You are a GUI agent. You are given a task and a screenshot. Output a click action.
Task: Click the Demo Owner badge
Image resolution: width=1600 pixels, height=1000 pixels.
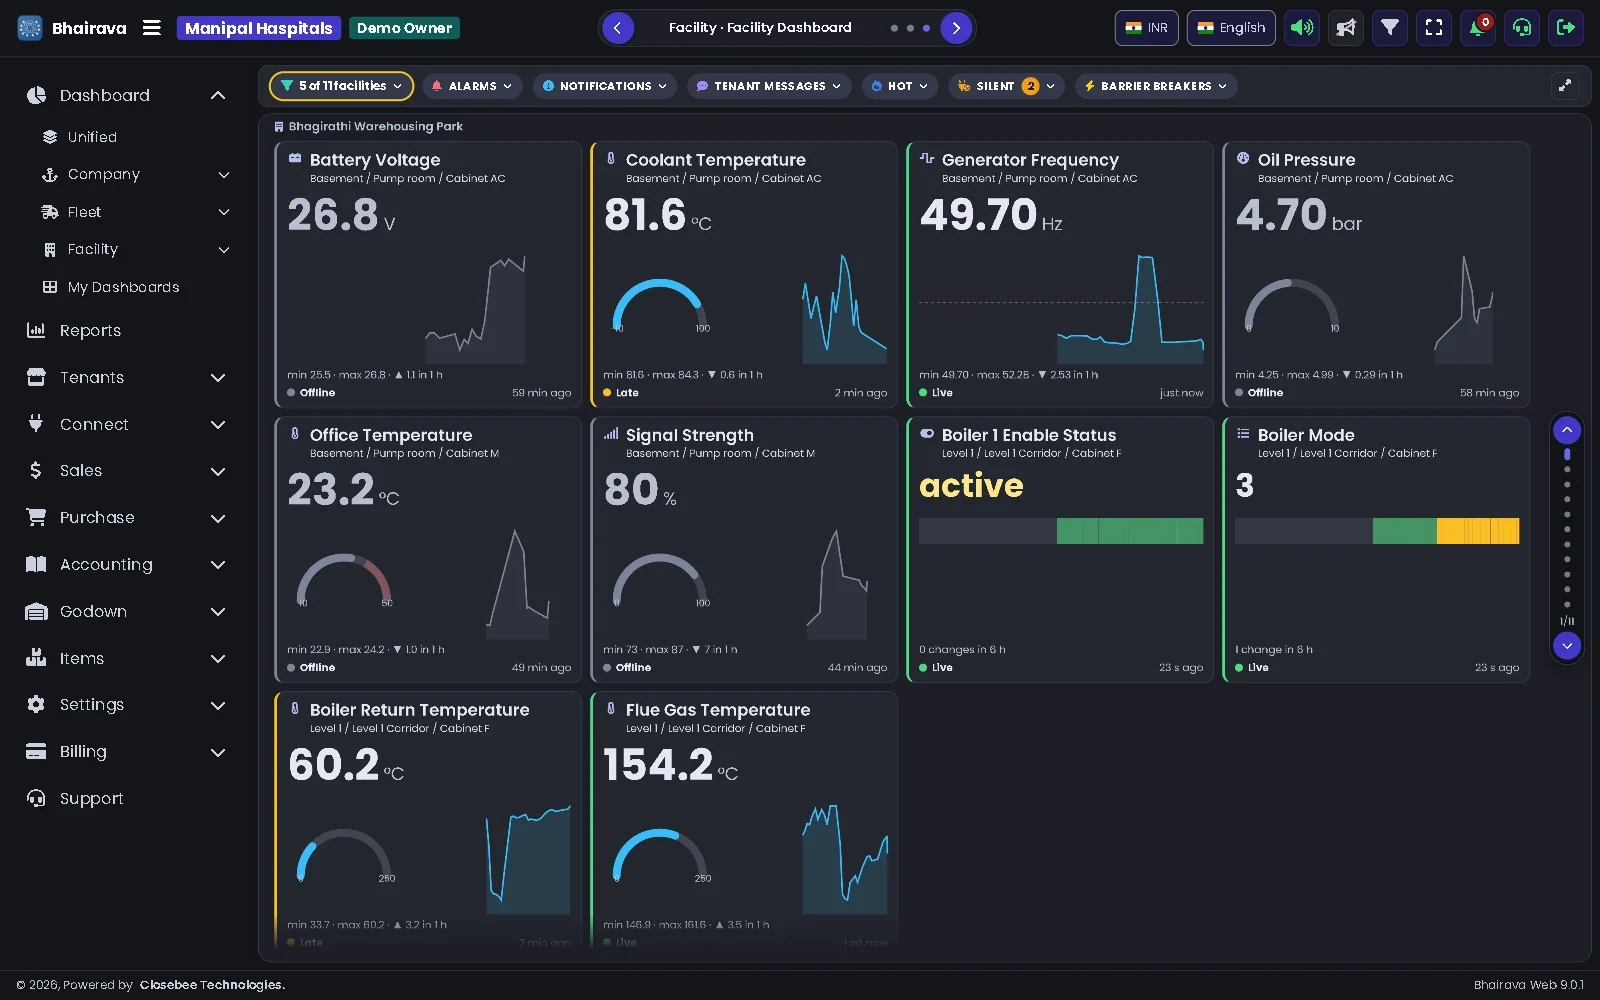[x=404, y=28]
